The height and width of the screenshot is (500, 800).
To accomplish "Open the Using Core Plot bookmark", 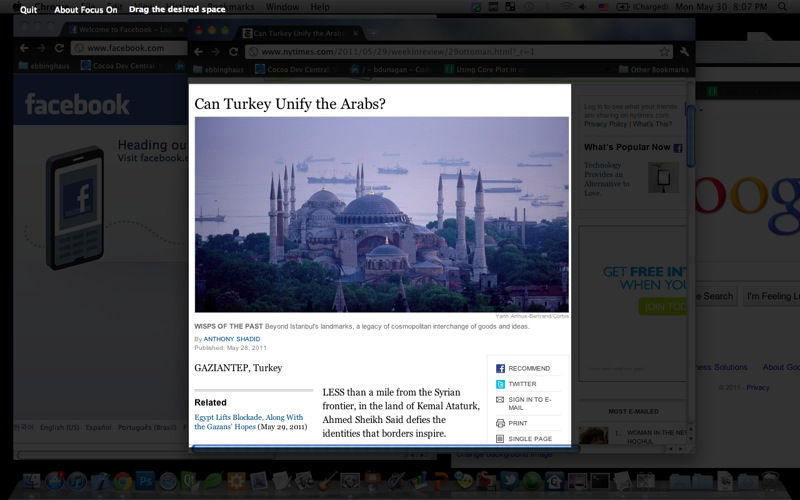I will 484,69.
